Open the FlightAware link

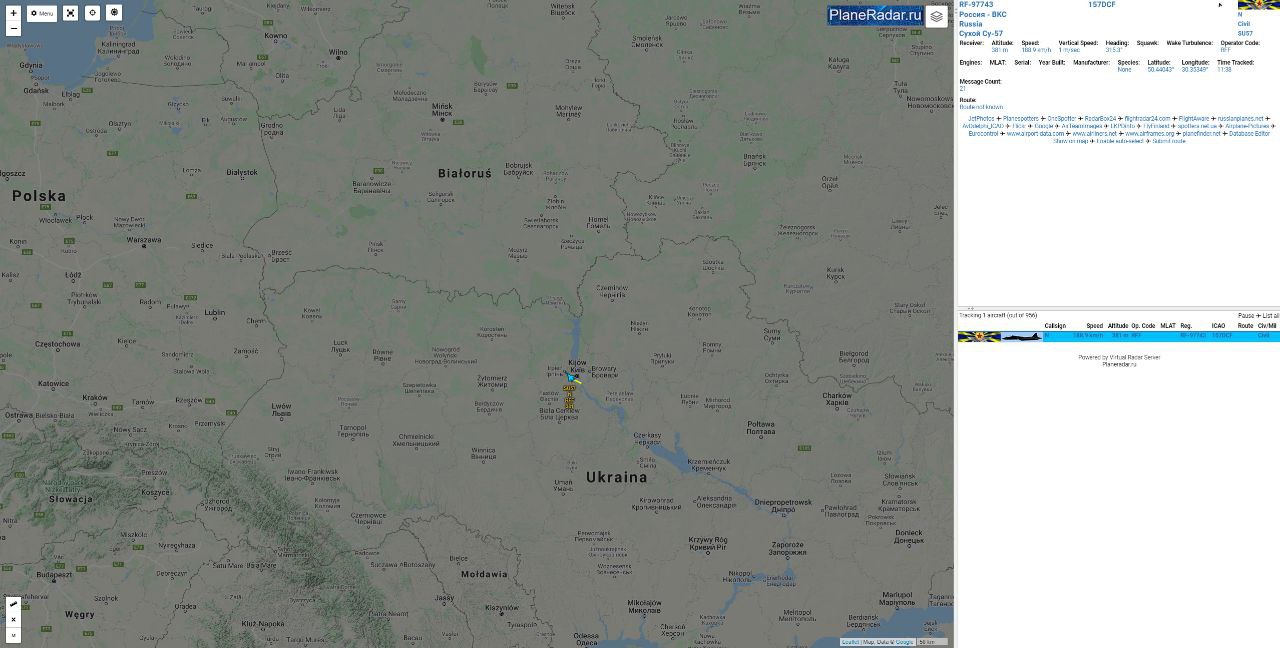pyautogui.click(x=1194, y=119)
